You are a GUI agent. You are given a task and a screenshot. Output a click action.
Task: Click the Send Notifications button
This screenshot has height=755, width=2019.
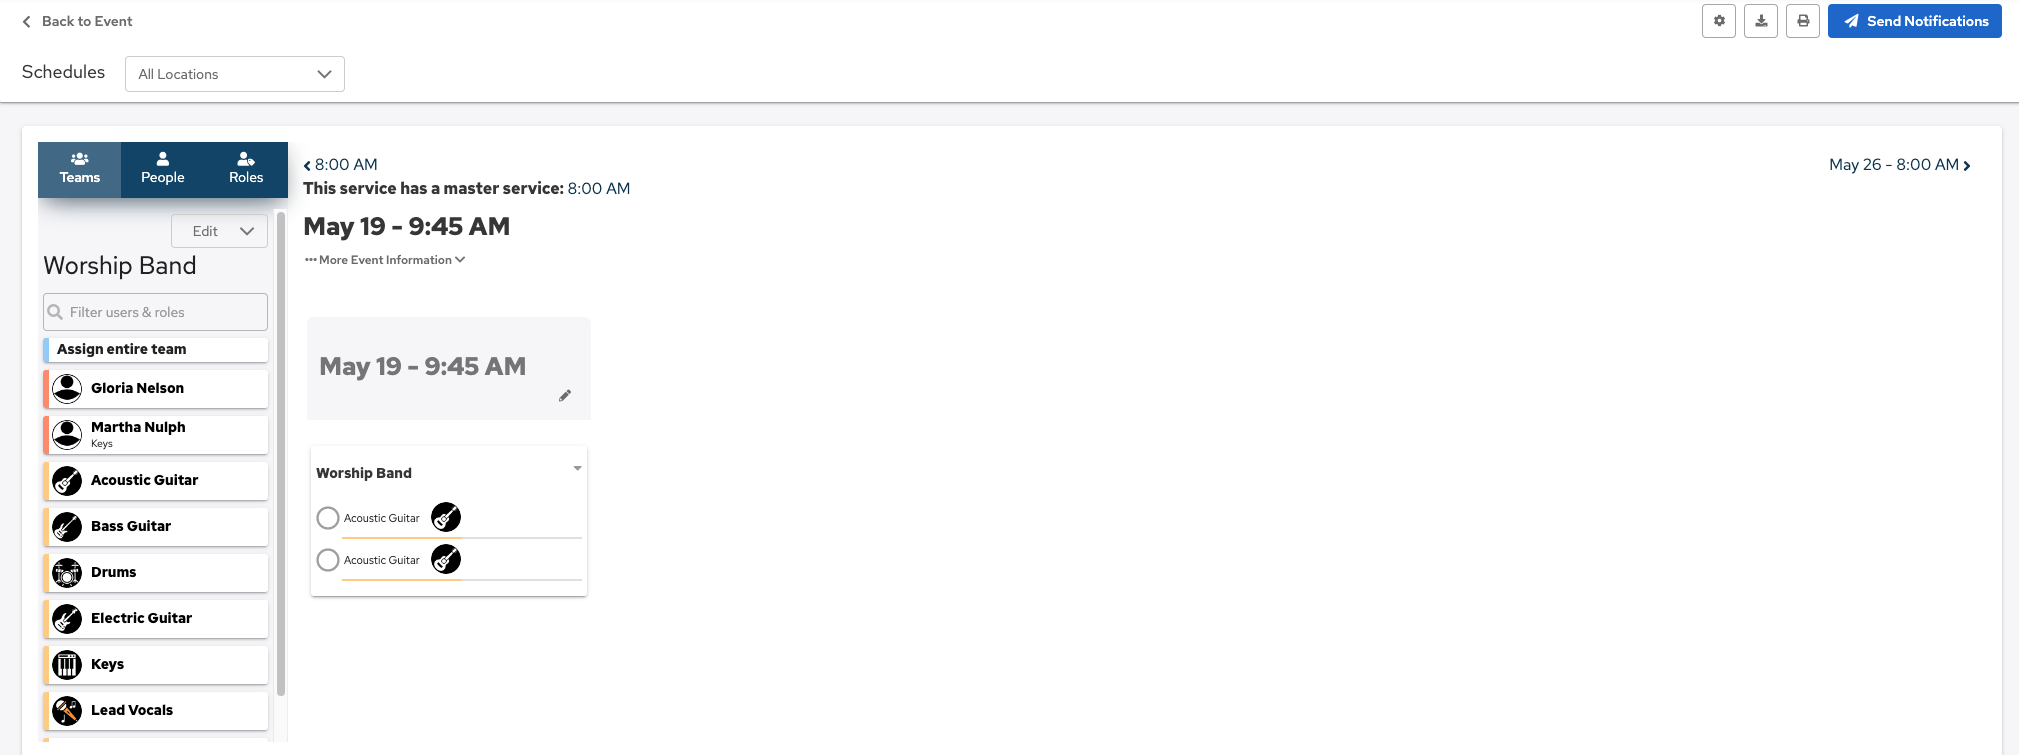tap(1914, 21)
